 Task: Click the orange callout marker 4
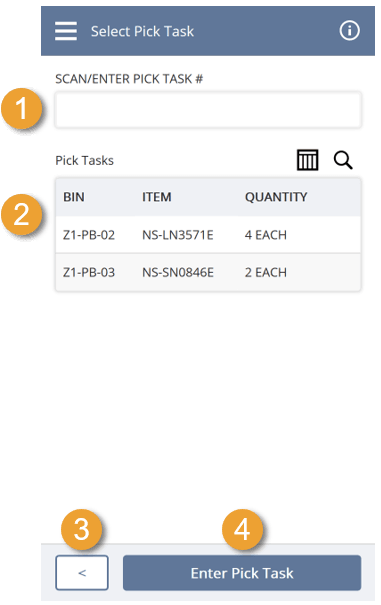click(242, 529)
